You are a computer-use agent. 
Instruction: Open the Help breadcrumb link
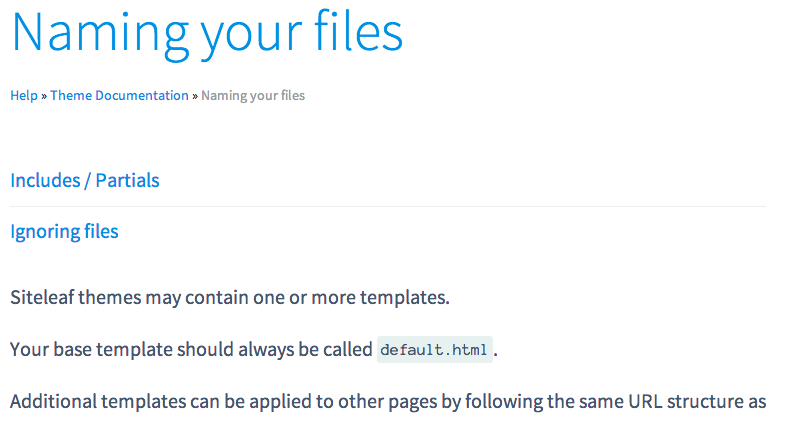tap(24, 95)
